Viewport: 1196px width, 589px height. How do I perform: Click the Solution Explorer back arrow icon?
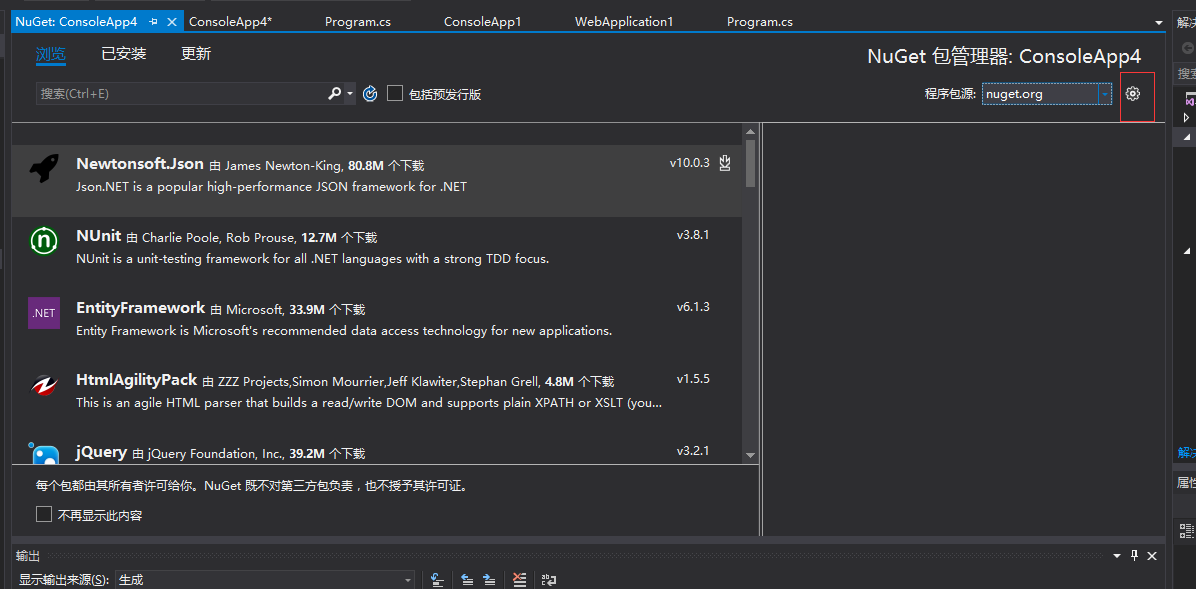click(1188, 48)
